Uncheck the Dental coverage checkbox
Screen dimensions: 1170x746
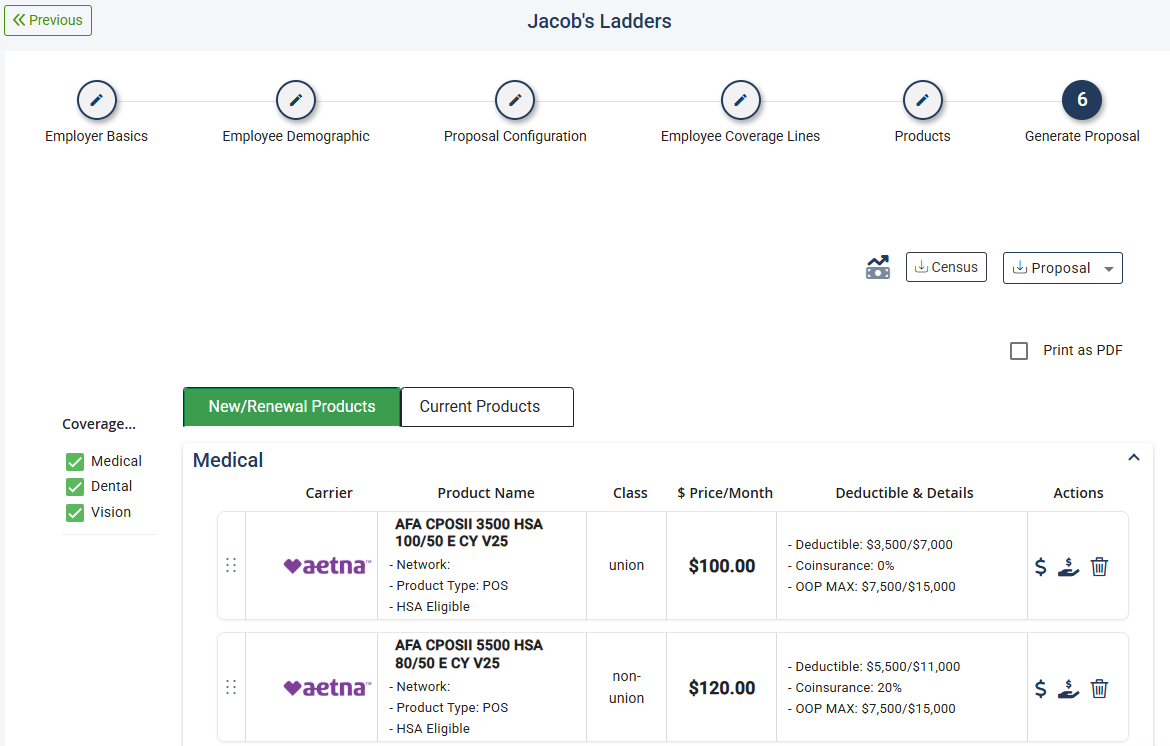tap(75, 487)
